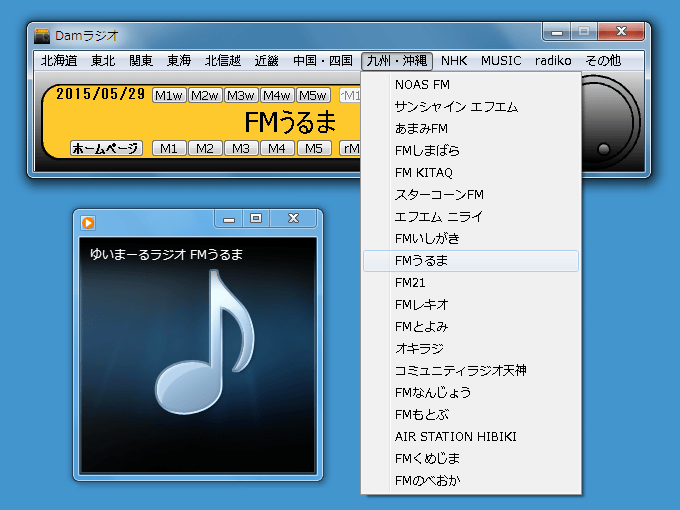Viewport: 680px width, 510px height.
Task: Click the M3 preset button
Action: [x=241, y=148]
